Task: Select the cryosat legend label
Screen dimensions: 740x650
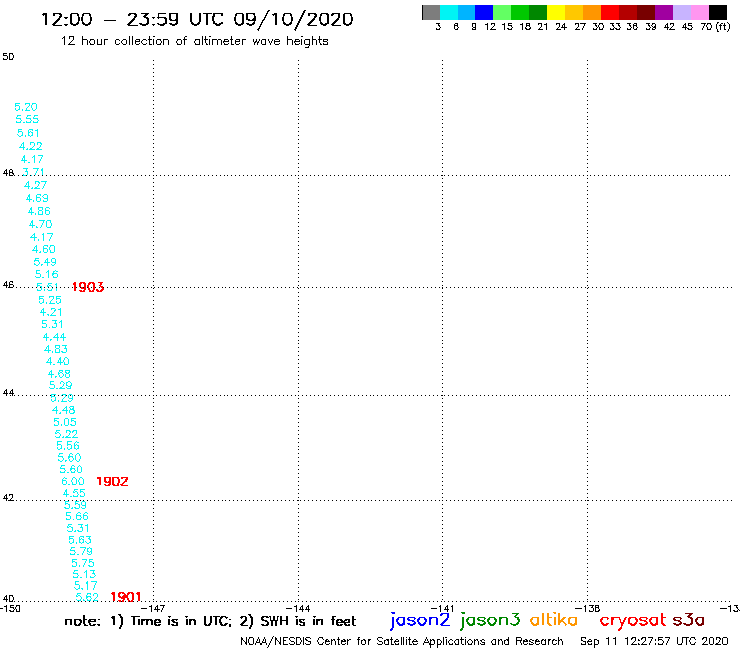Action: coord(633,620)
